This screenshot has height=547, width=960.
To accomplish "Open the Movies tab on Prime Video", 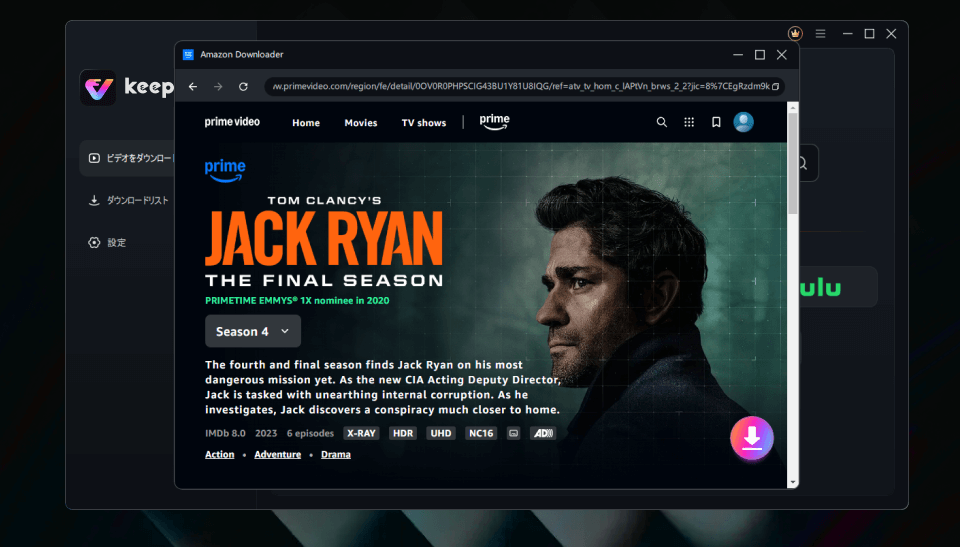I will [x=361, y=123].
